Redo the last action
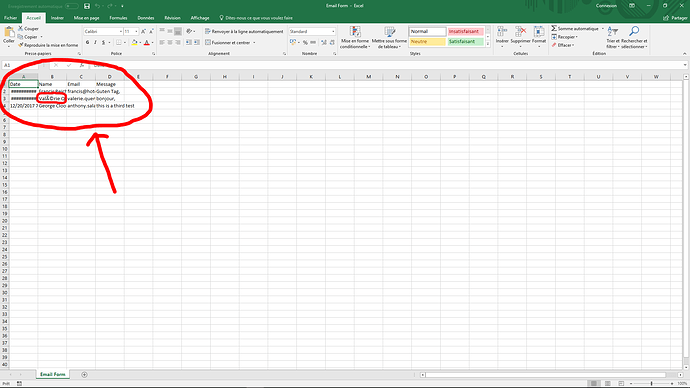 coord(110,6)
